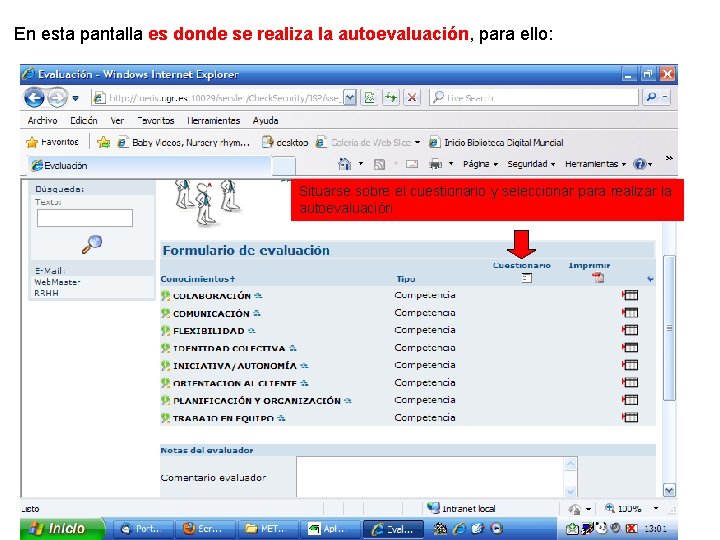The height and width of the screenshot is (540, 720).
Task: Open the Herramientas menu
Action: pos(214,121)
